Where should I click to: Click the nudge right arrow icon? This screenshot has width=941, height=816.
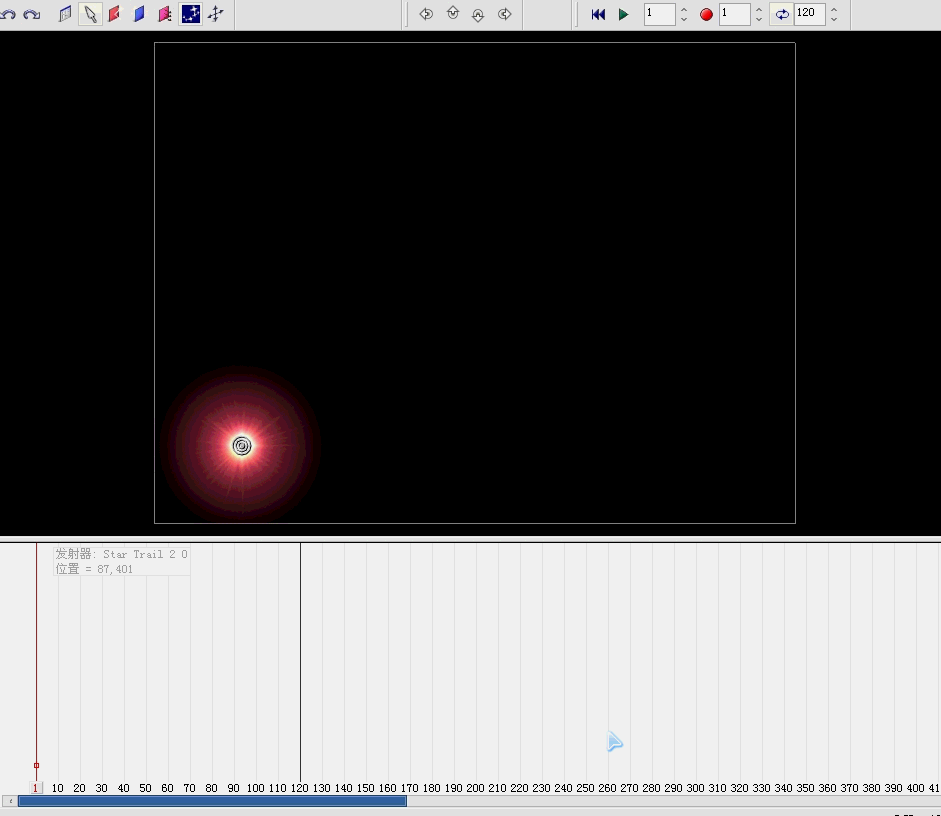[505, 14]
